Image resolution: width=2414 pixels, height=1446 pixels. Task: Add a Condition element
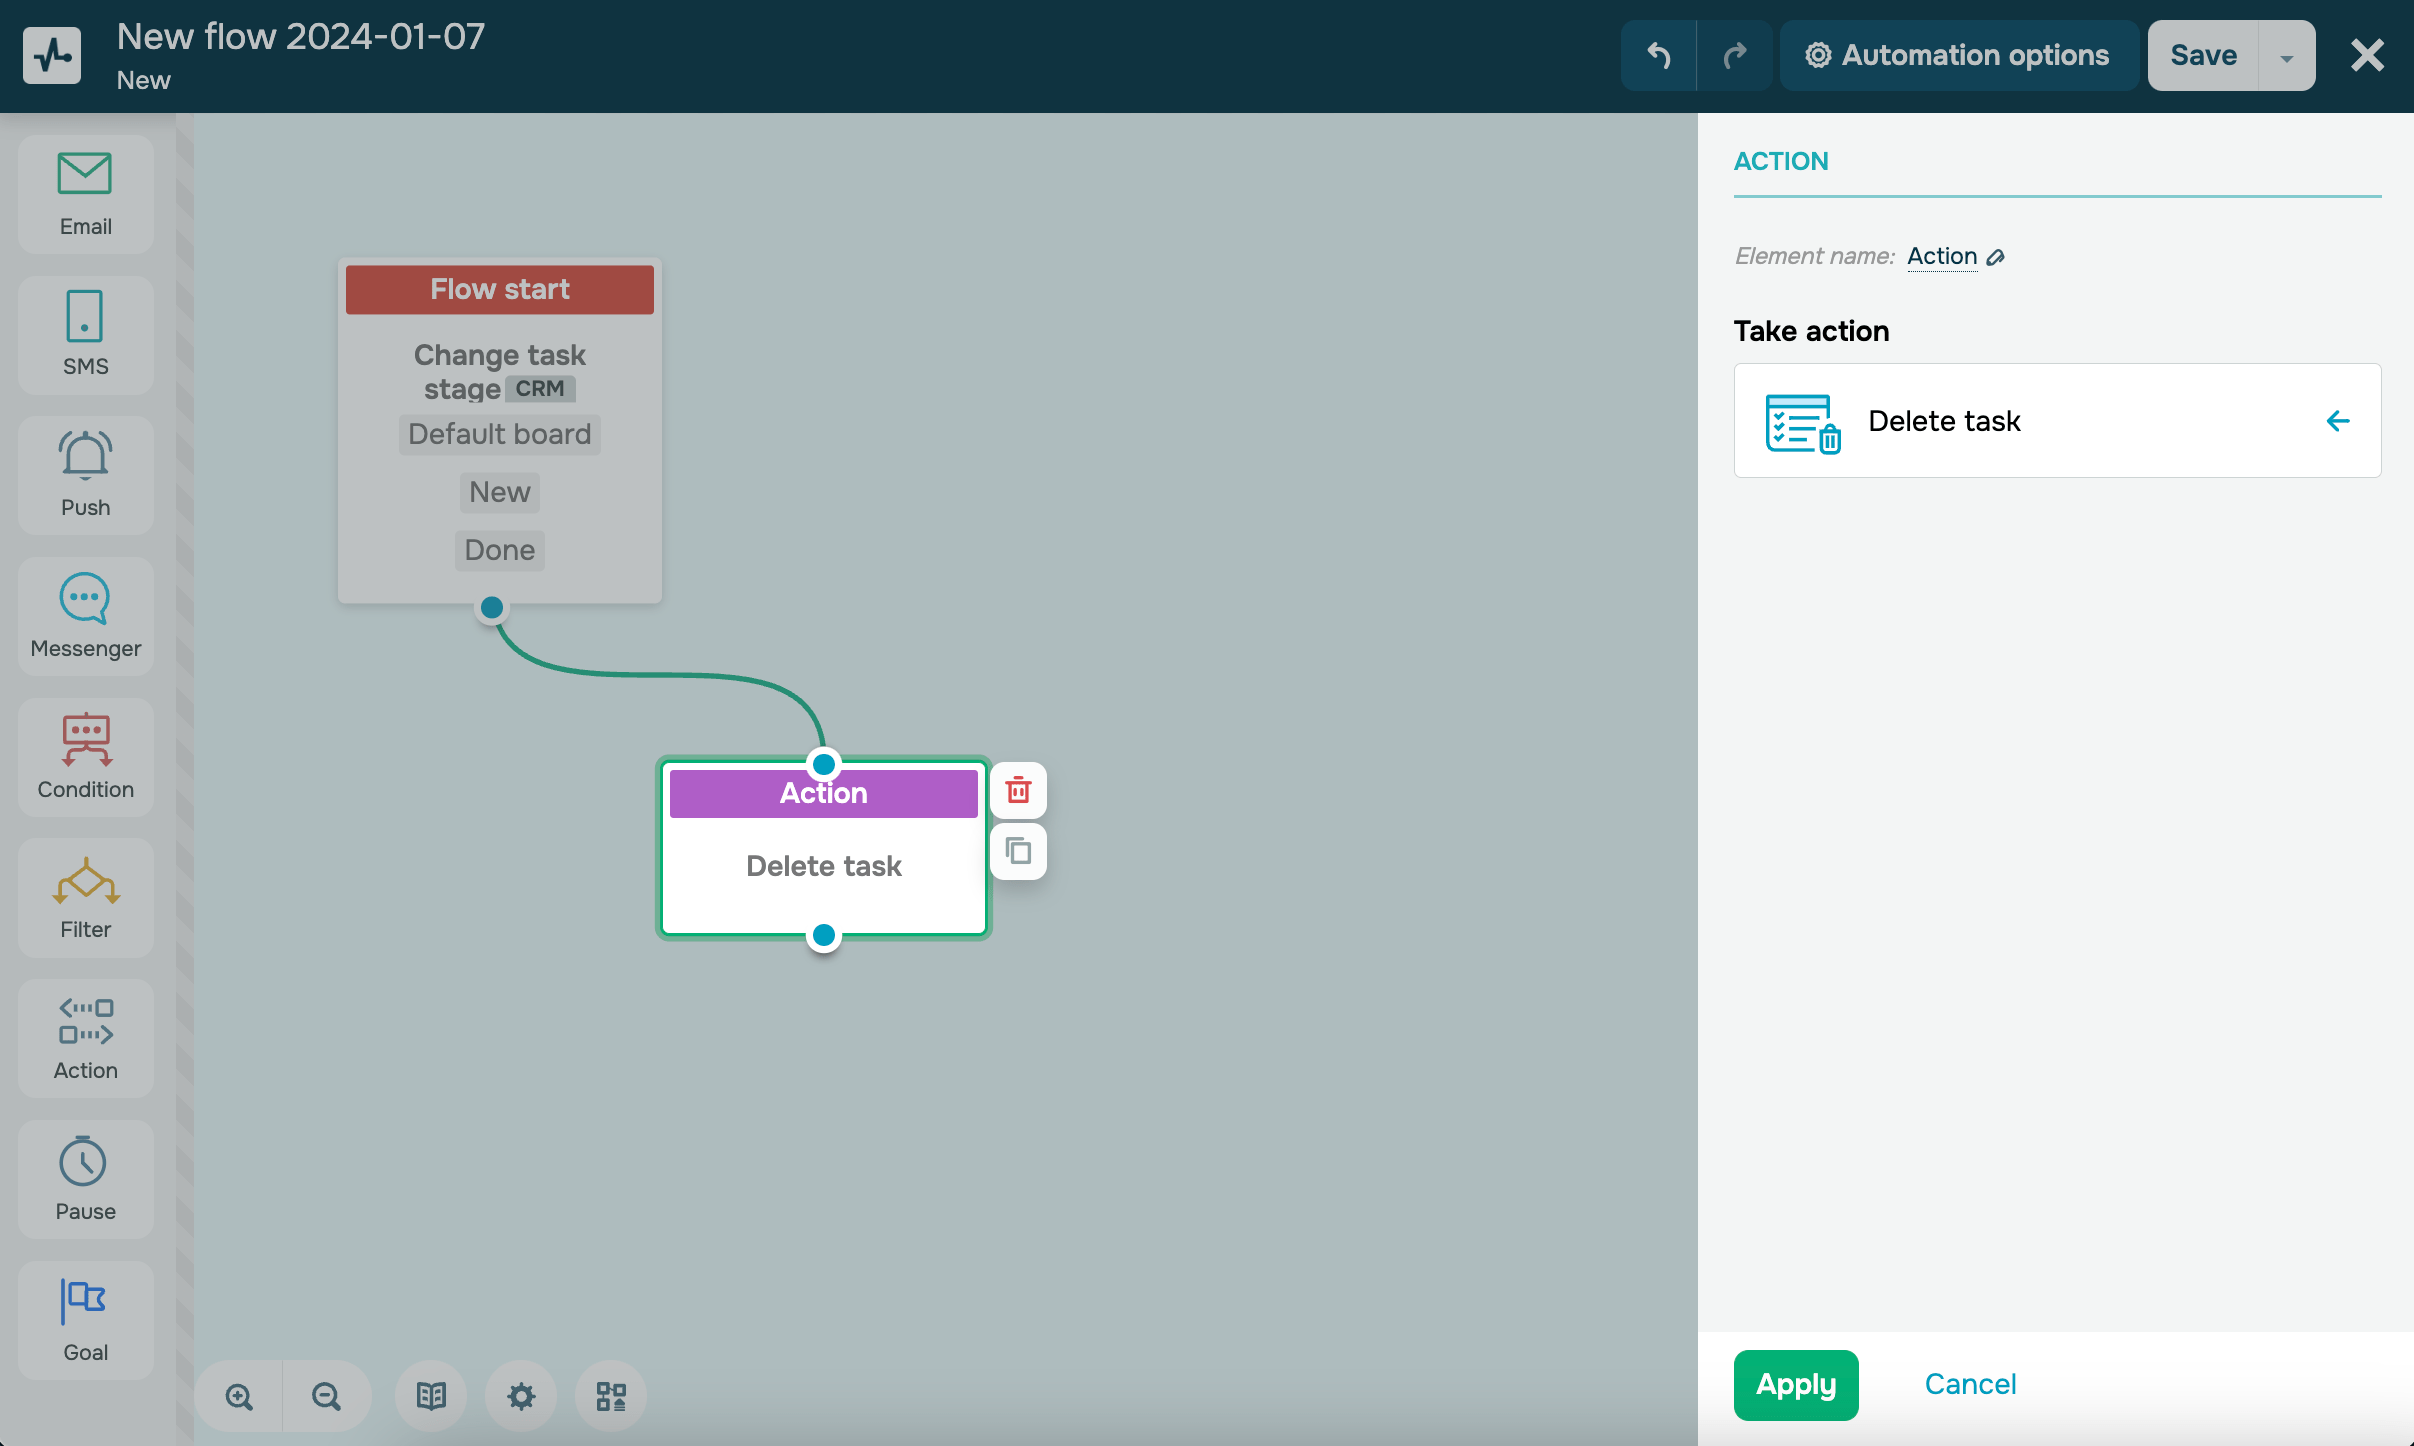pyautogui.click(x=85, y=757)
